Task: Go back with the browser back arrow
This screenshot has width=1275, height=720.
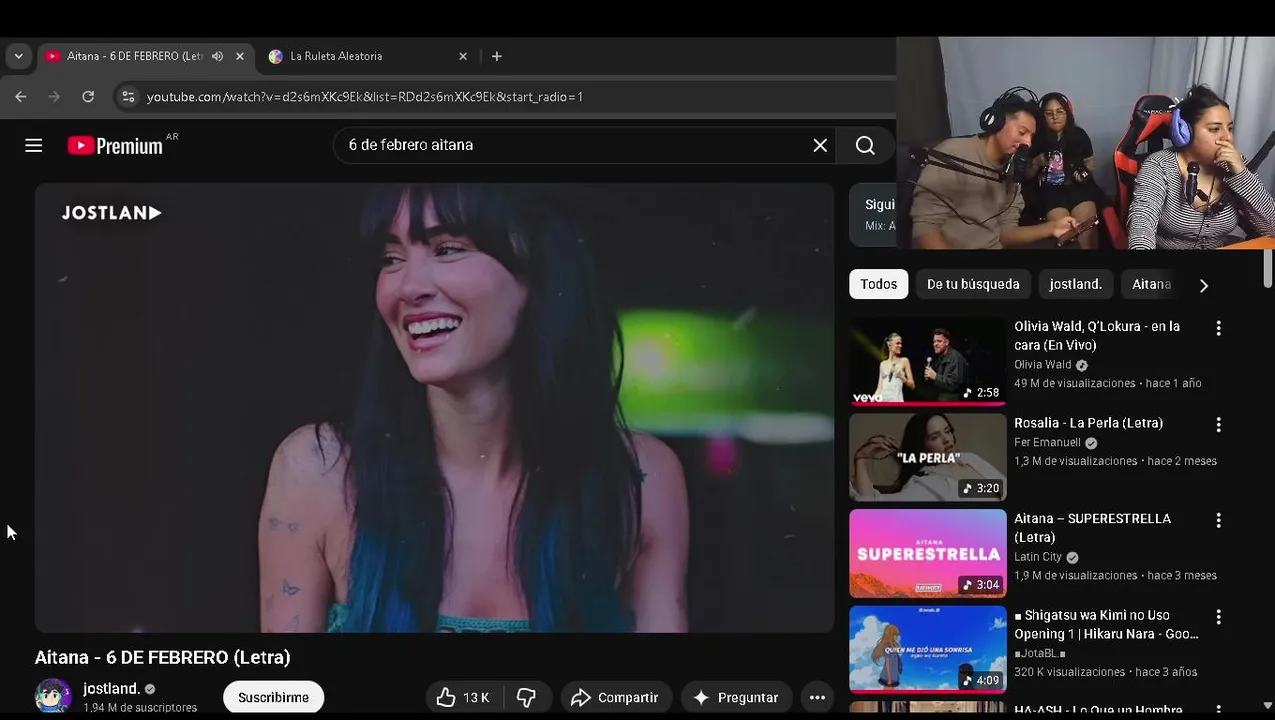Action: [x=21, y=97]
